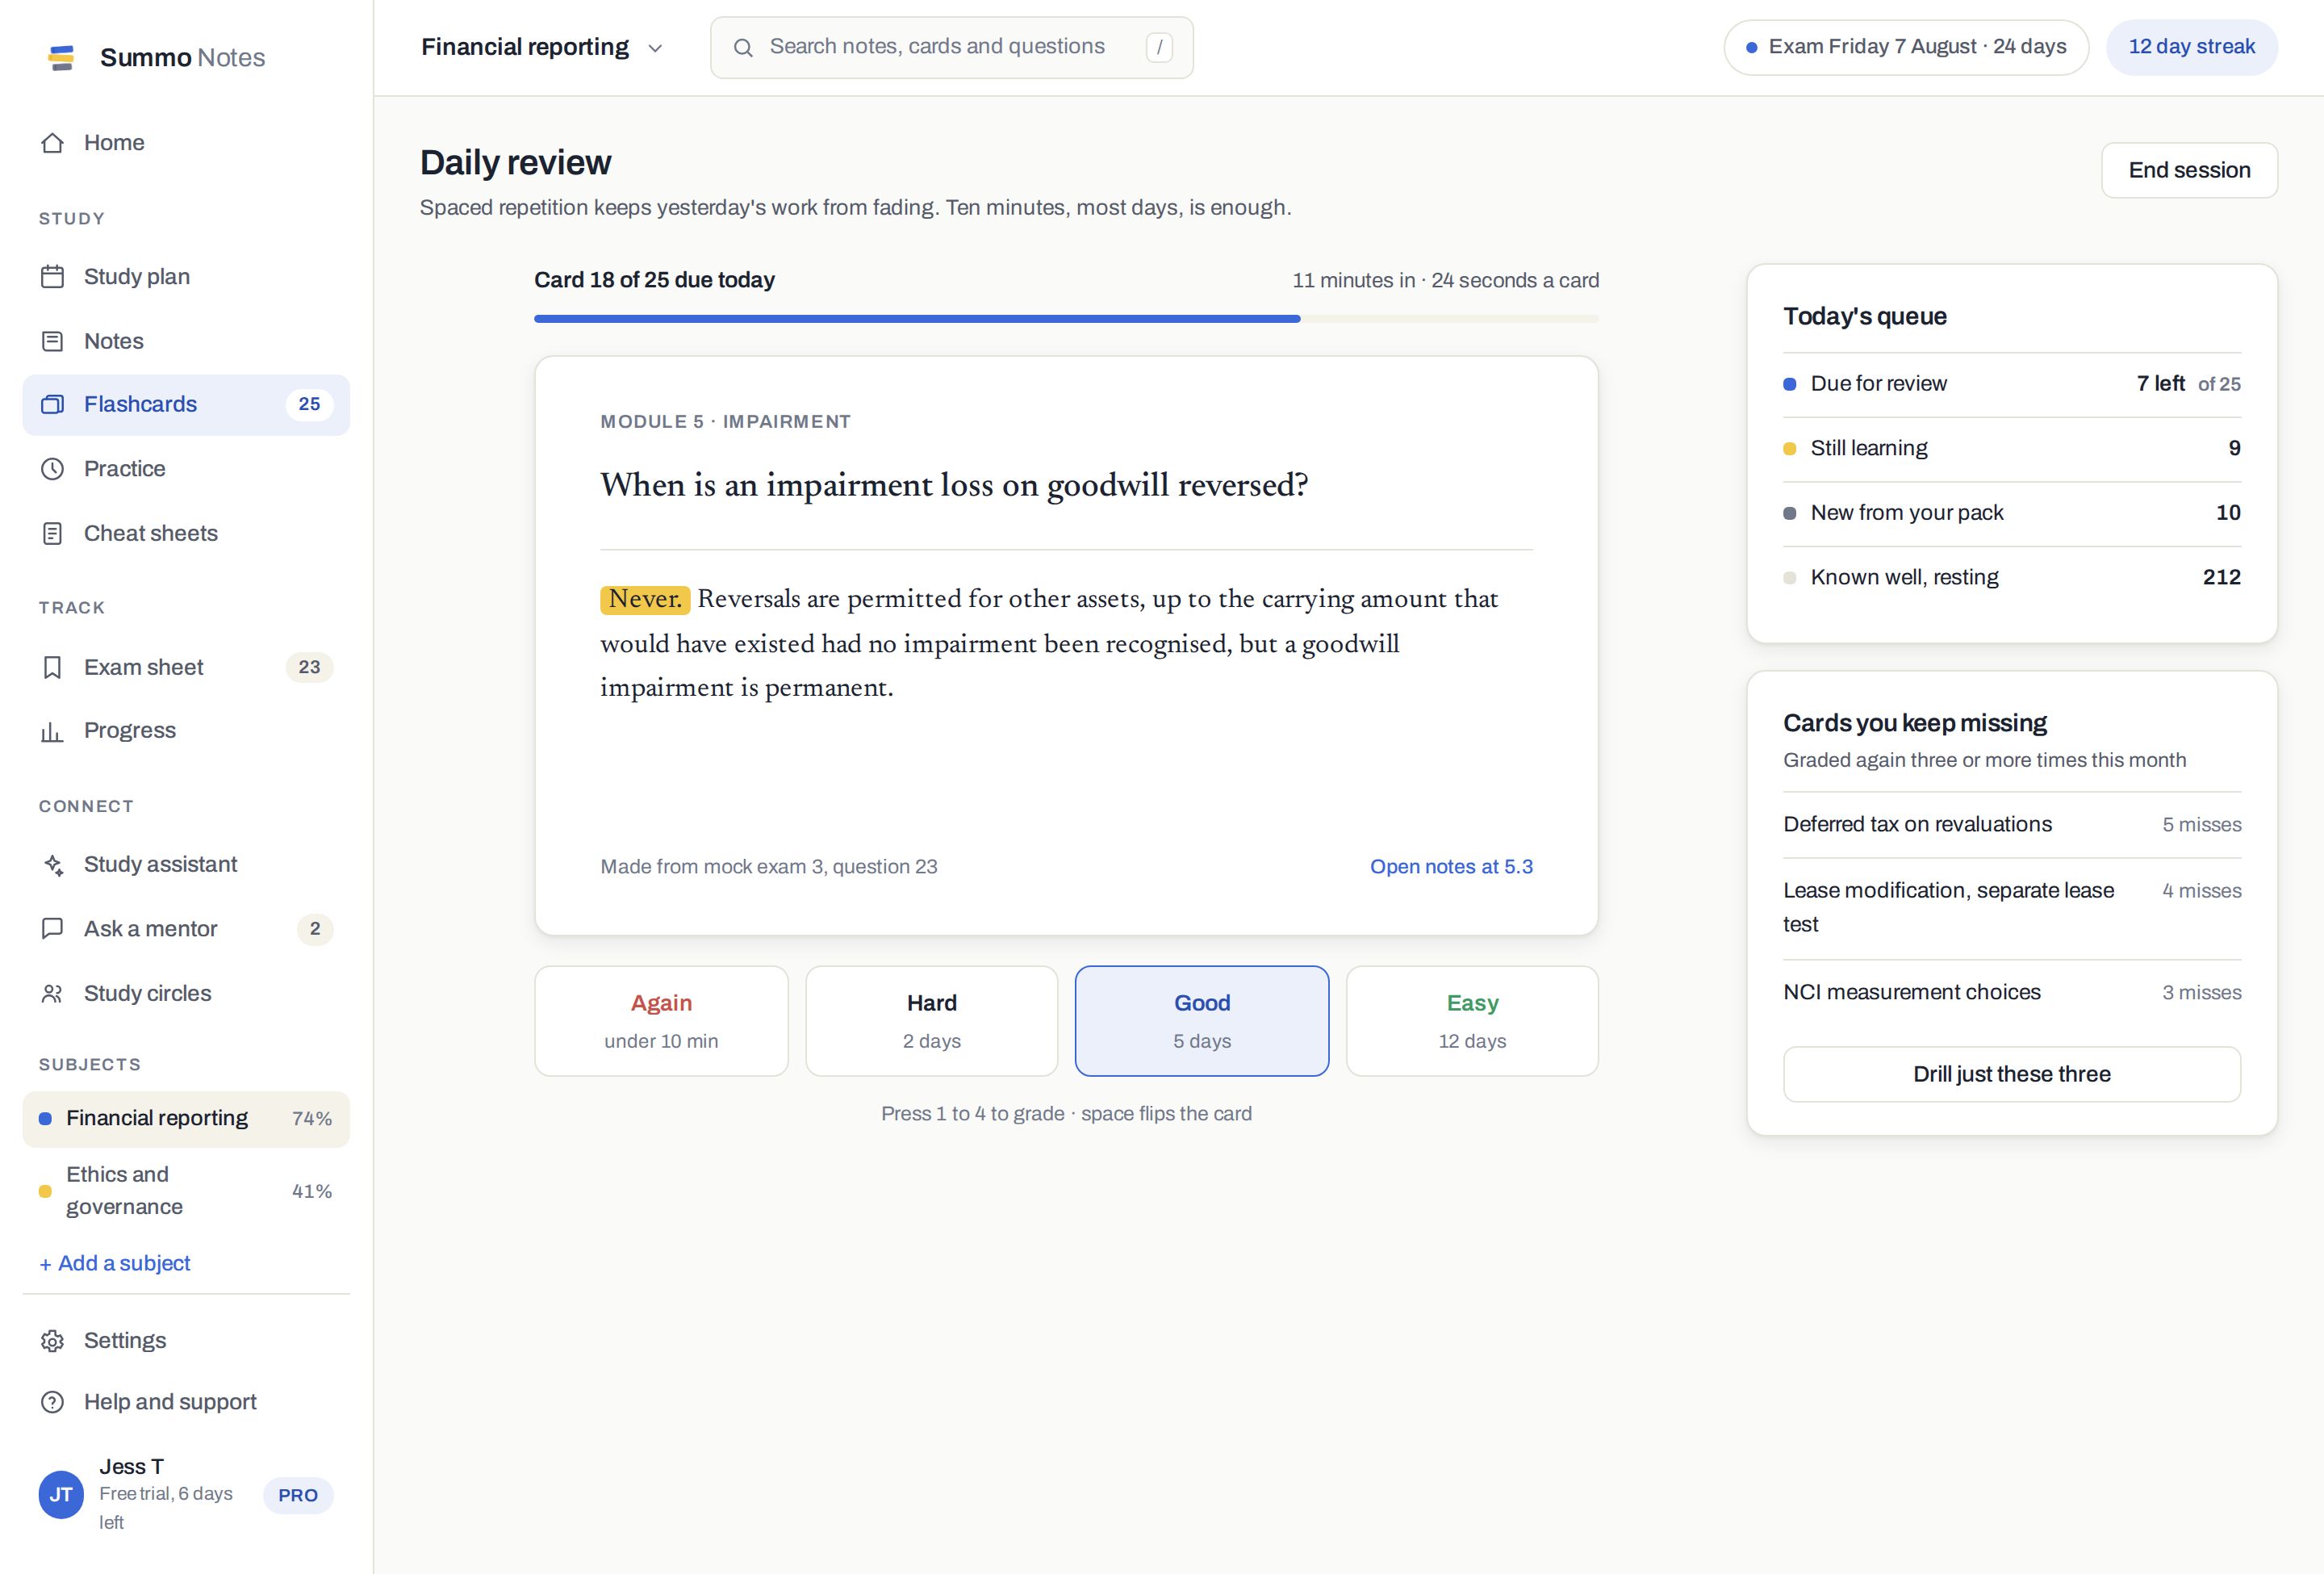Click the Ask a mentor 2 badge
2324x1574 pixels.
click(x=315, y=930)
